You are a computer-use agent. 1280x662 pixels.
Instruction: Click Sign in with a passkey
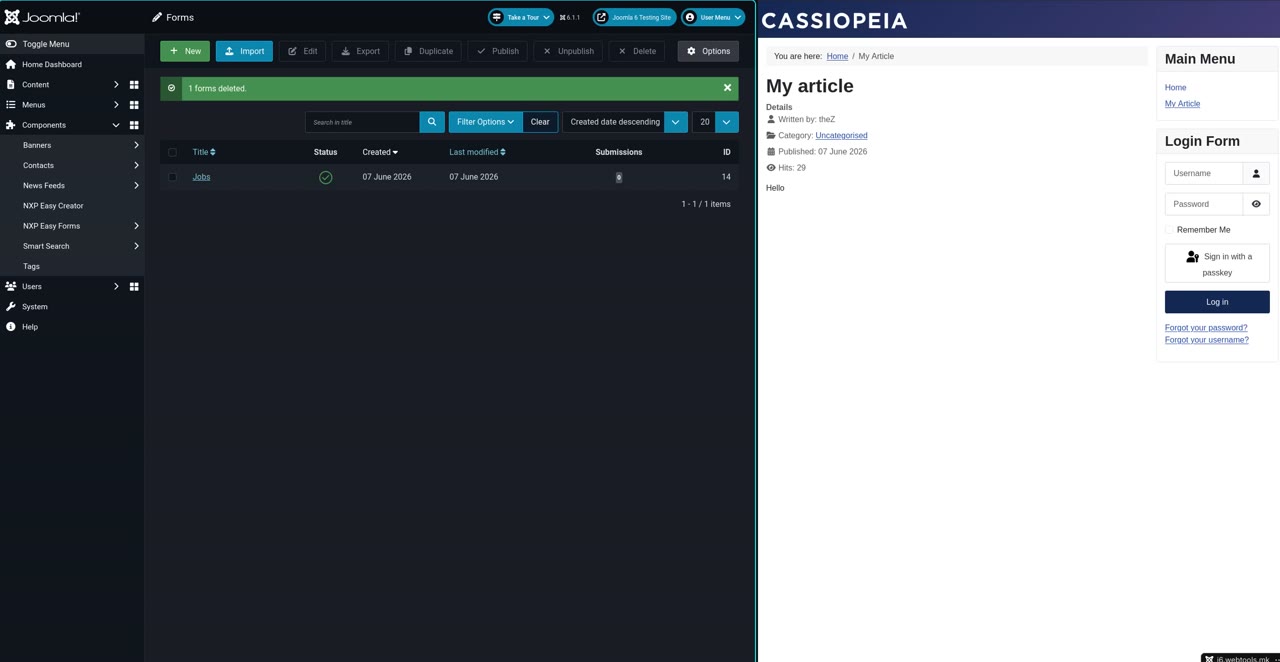click(1217, 264)
